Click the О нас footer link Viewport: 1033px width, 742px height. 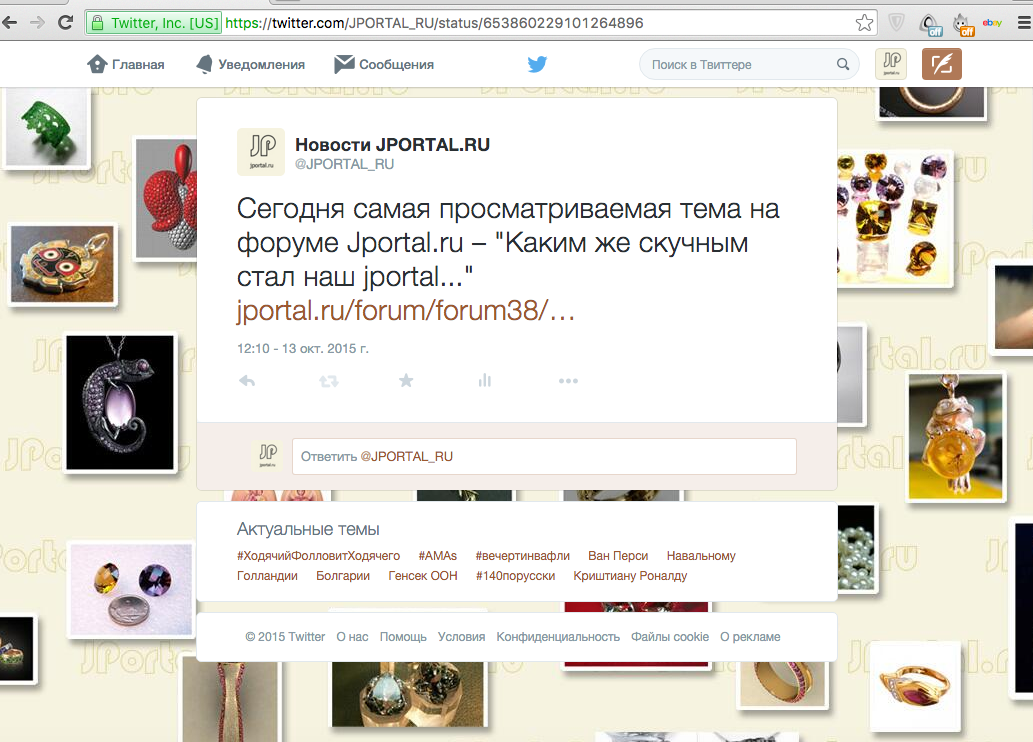click(352, 637)
